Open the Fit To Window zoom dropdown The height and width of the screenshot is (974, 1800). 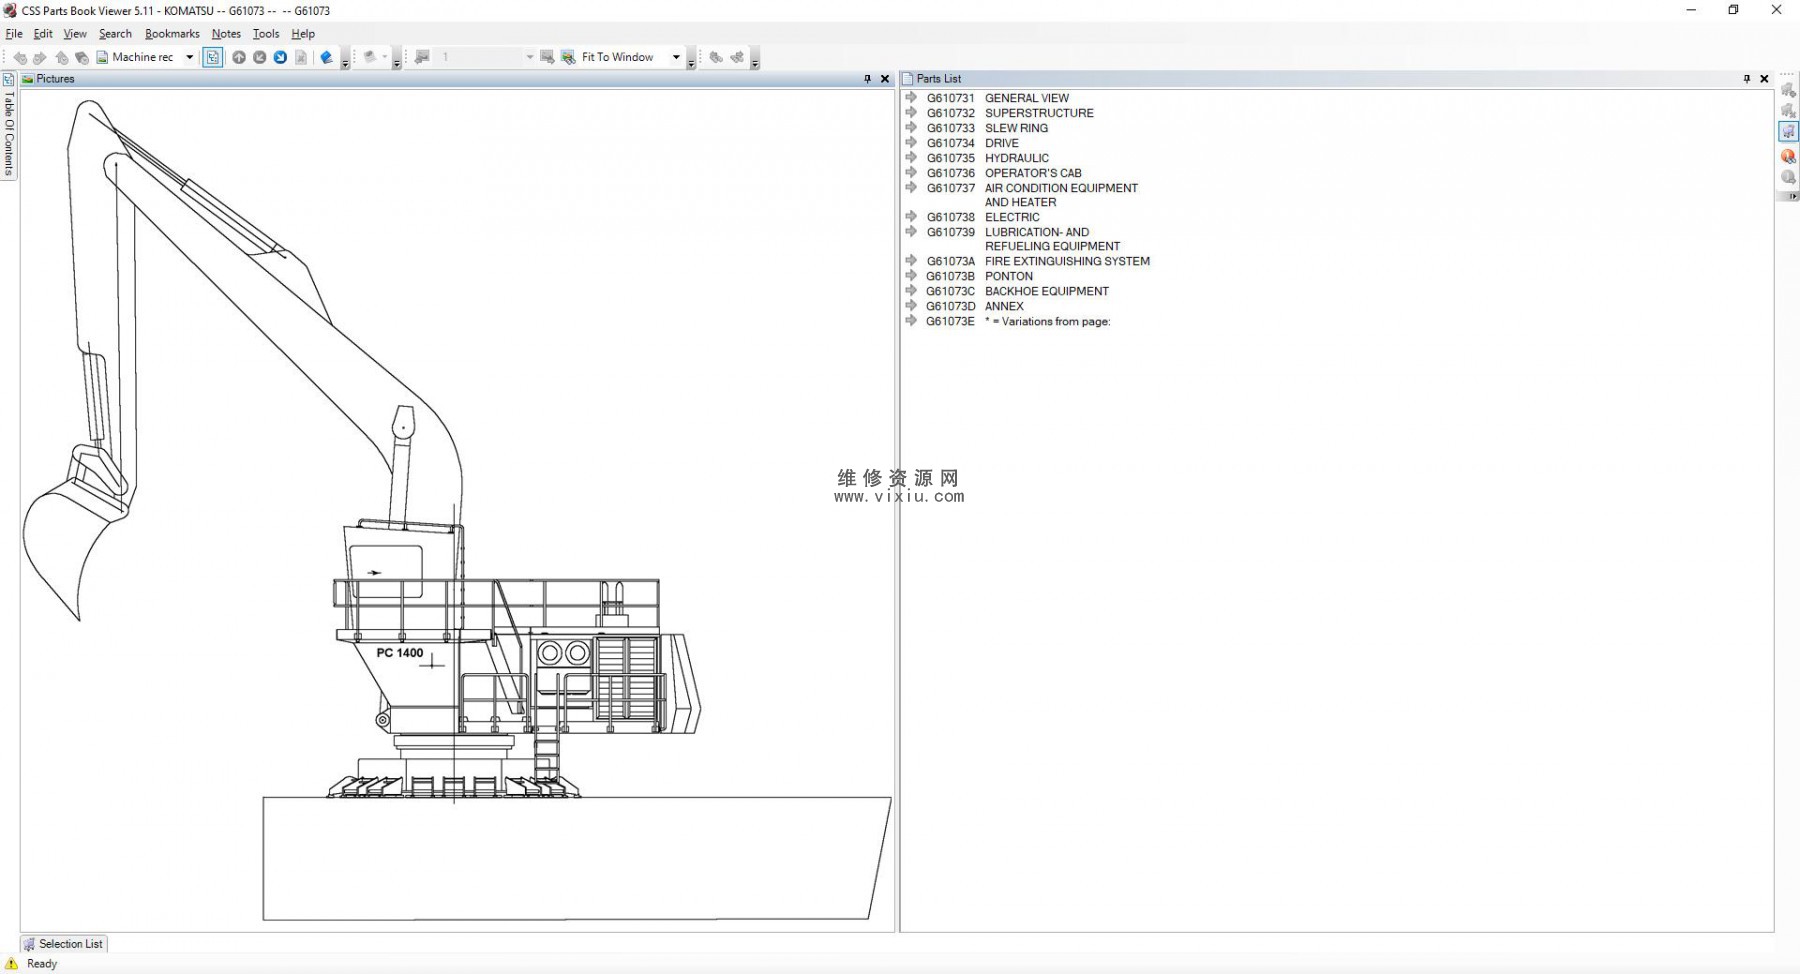676,57
